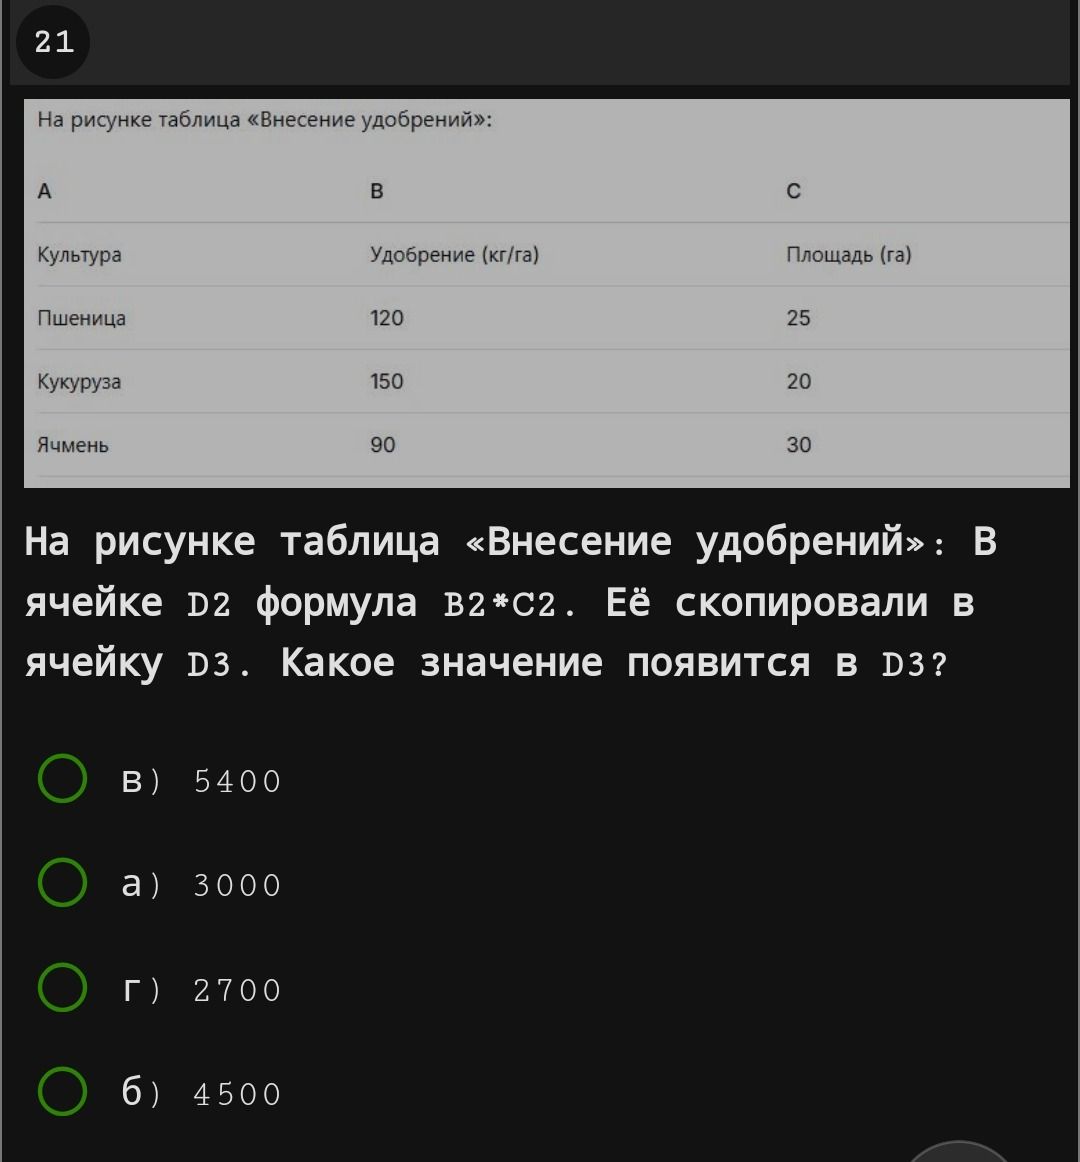Click the Площадь (га) header cell
1080x1162 pixels.
click(x=849, y=255)
